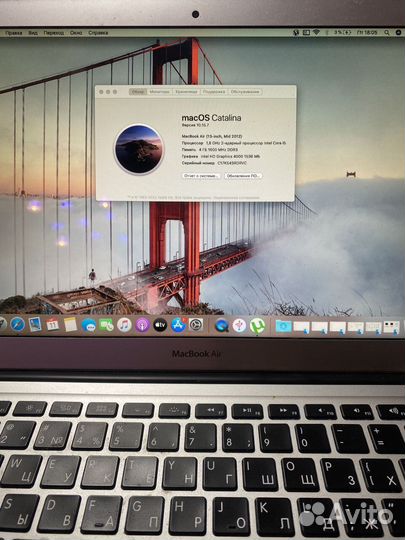Open the purple Podcasts icon
This screenshot has height=540, width=405.
[142, 325]
